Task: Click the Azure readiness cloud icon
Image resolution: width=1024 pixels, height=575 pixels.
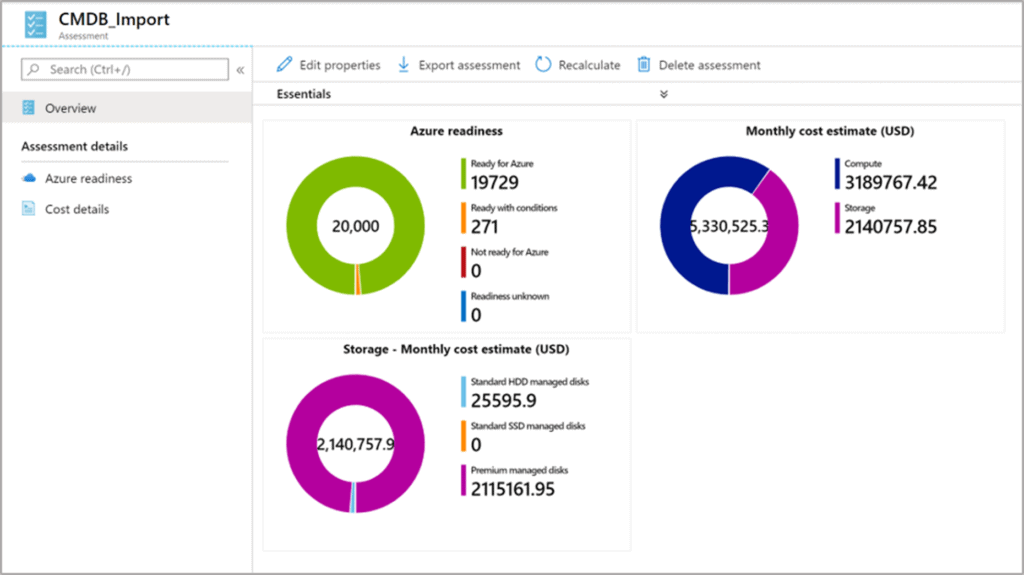Action: coord(29,178)
